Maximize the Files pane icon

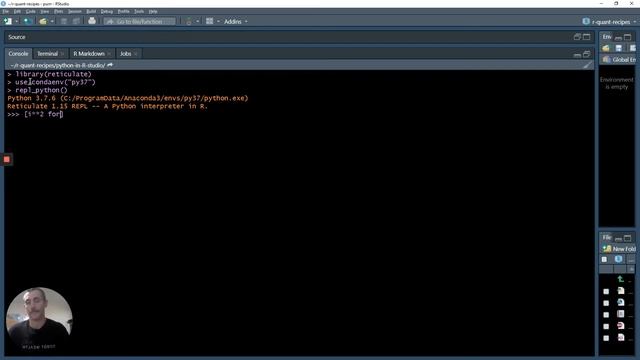(628, 238)
